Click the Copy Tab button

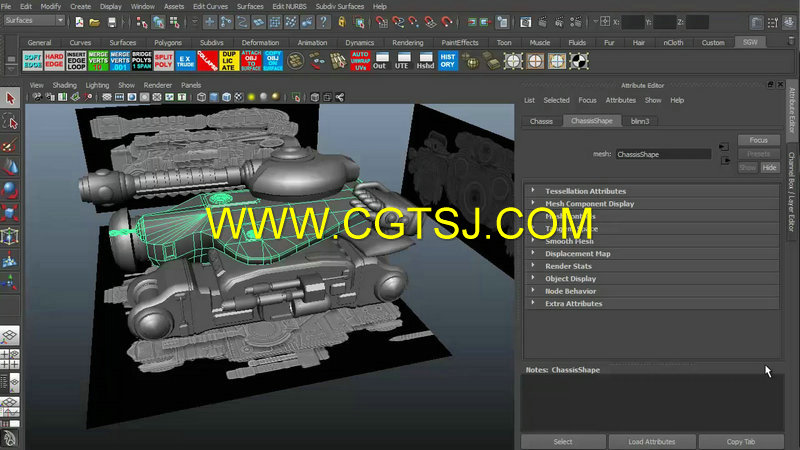741,442
